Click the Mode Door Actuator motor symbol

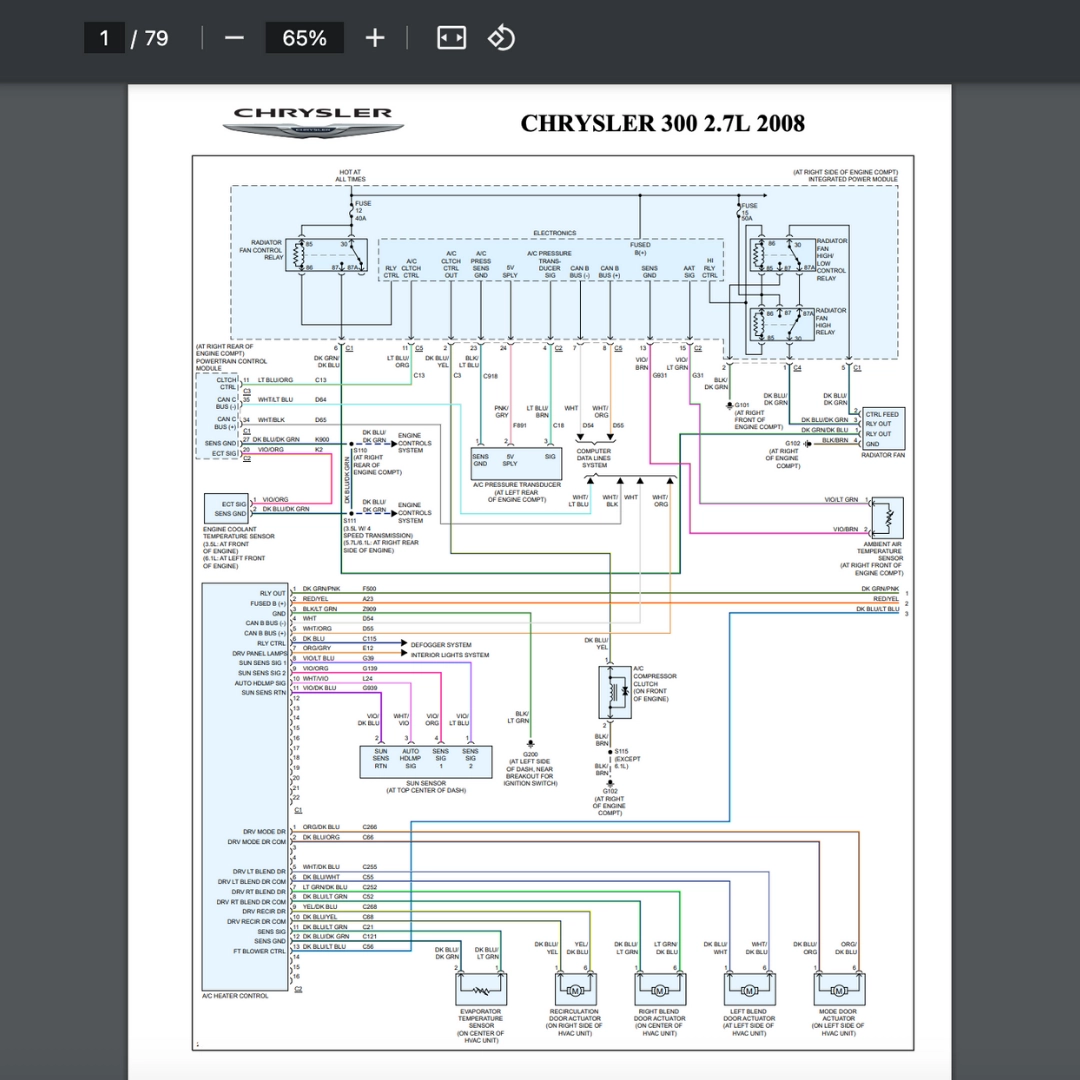pos(838,990)
